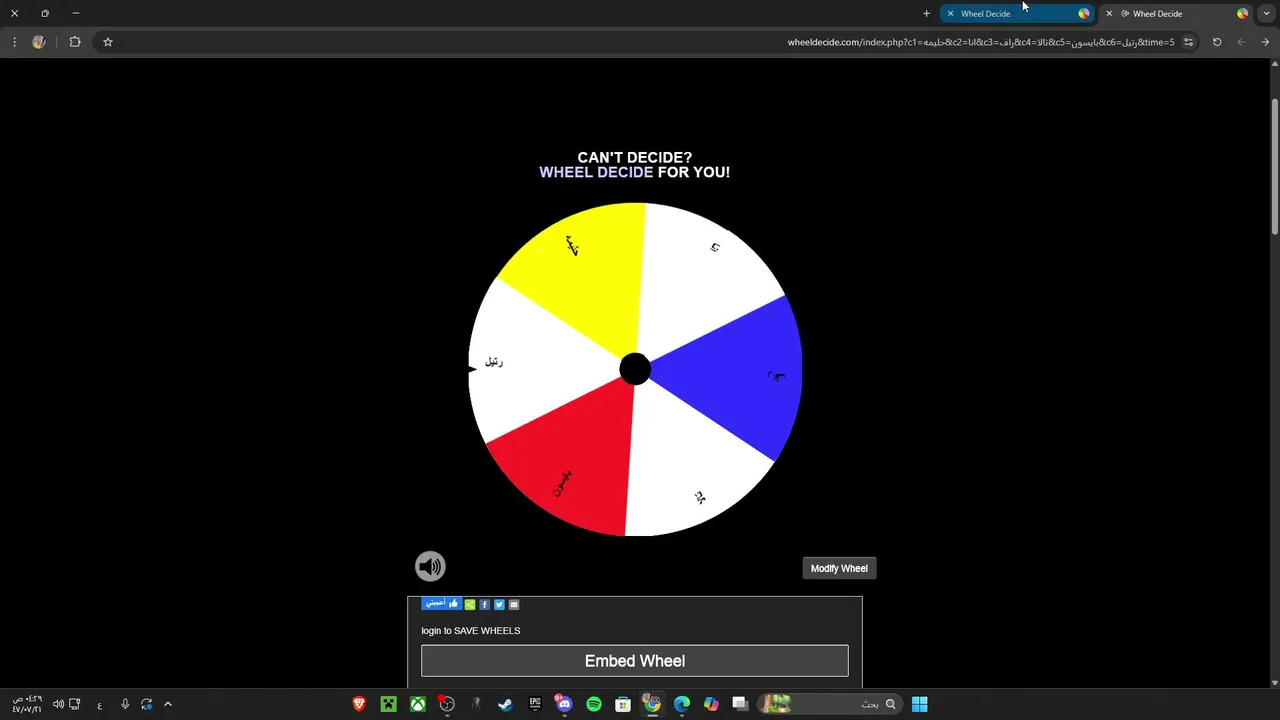The image size is (1280, 720).
Task: Switch to the non-highlighted Wheel Decide tab
Action: (1175, 13)
